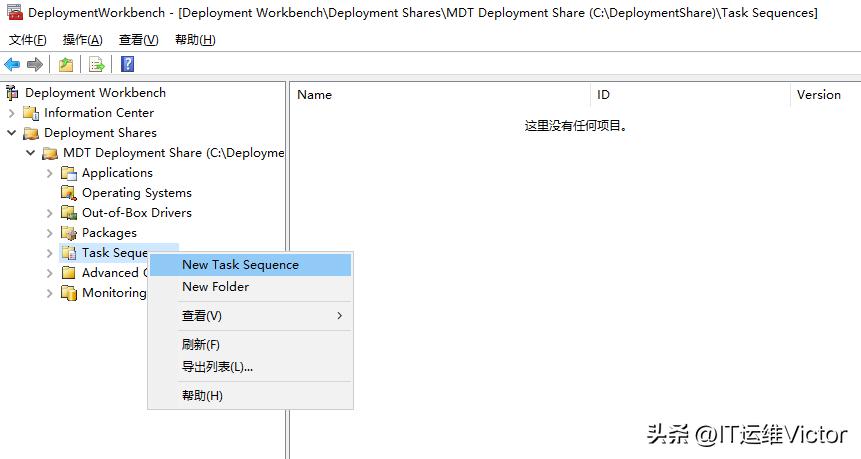The height and width of the screenshot is (459, 861).
Task: Click the Up one level toolbar icon
Action: pyautogui.click(x=66, y=65)
